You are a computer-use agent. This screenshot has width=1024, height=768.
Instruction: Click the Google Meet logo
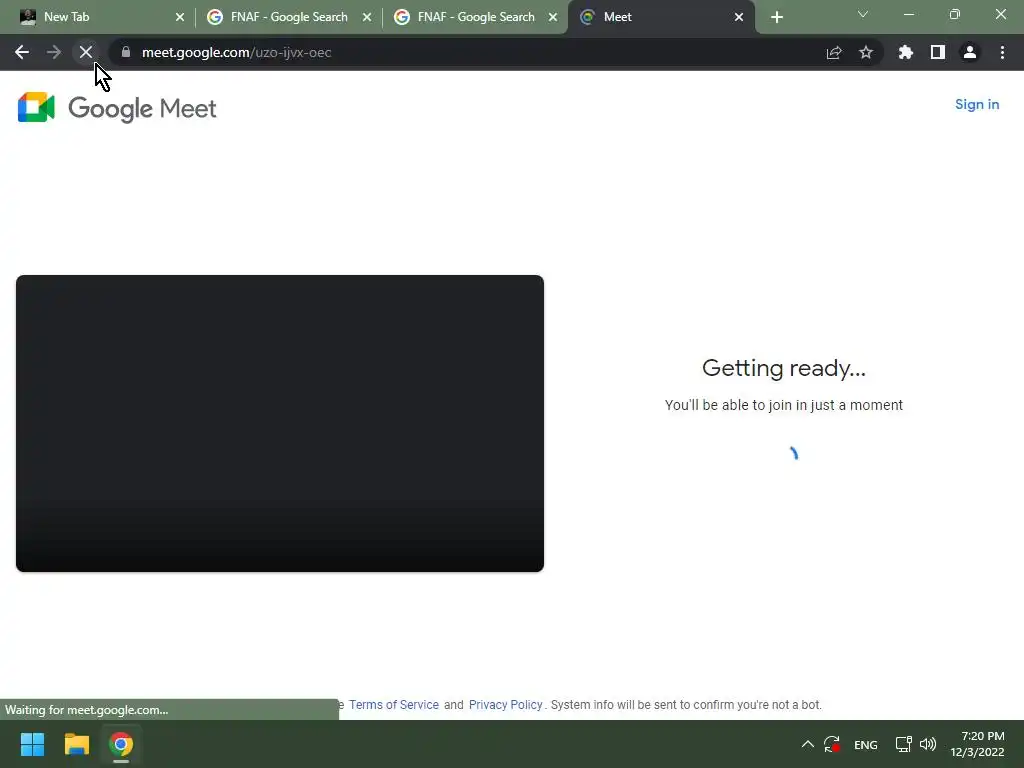point(117,108)
